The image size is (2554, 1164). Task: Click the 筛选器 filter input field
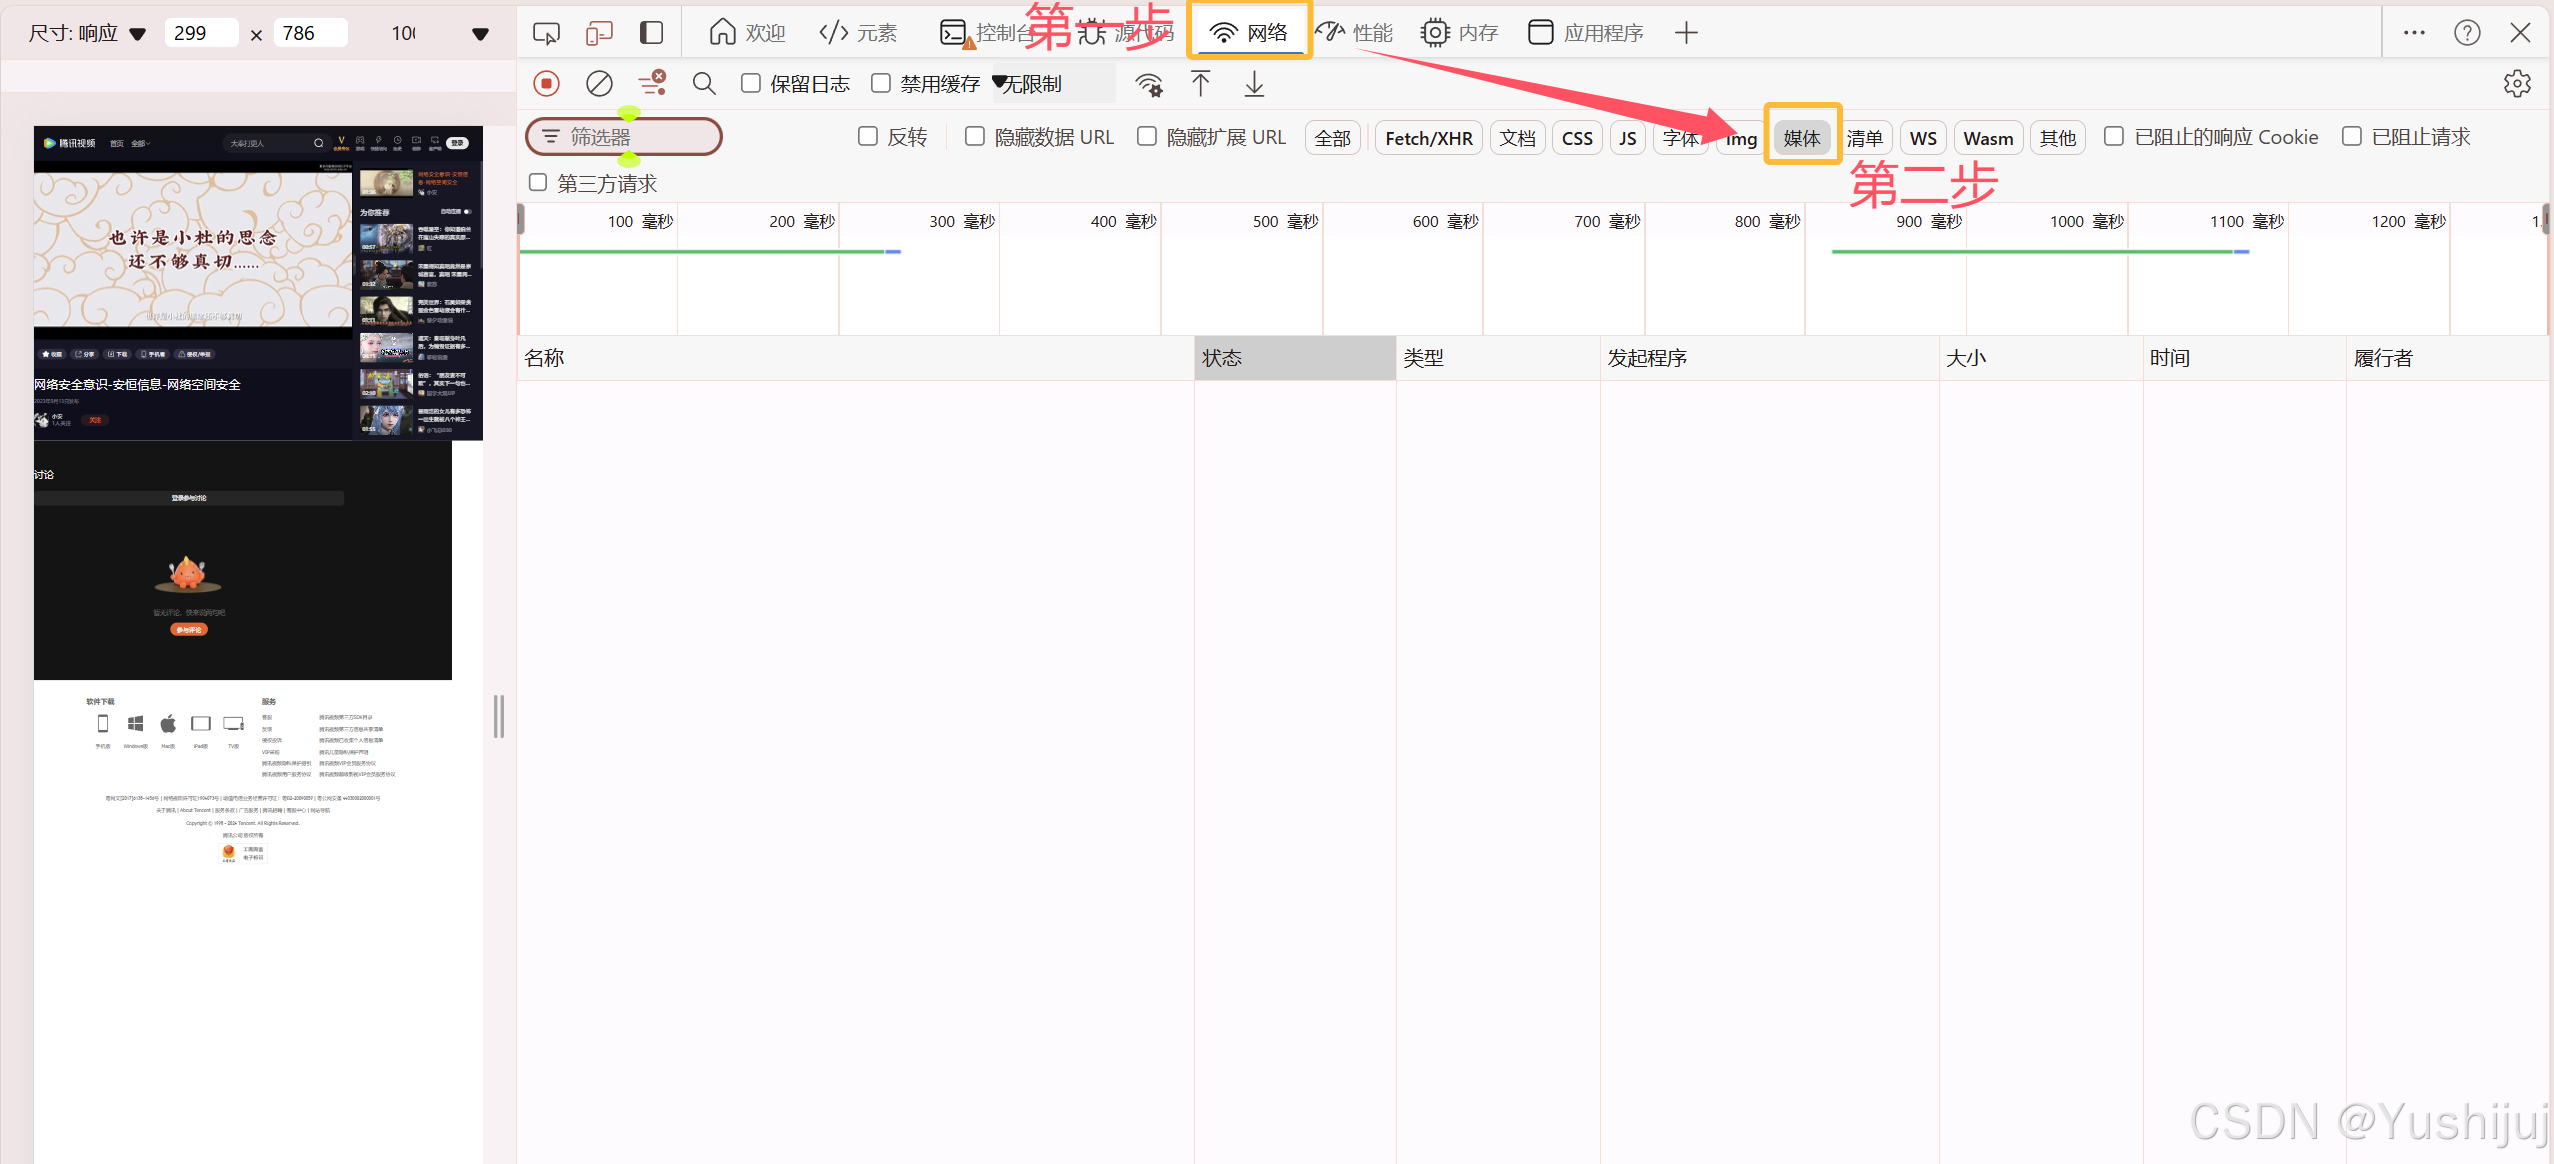point(640,137)
